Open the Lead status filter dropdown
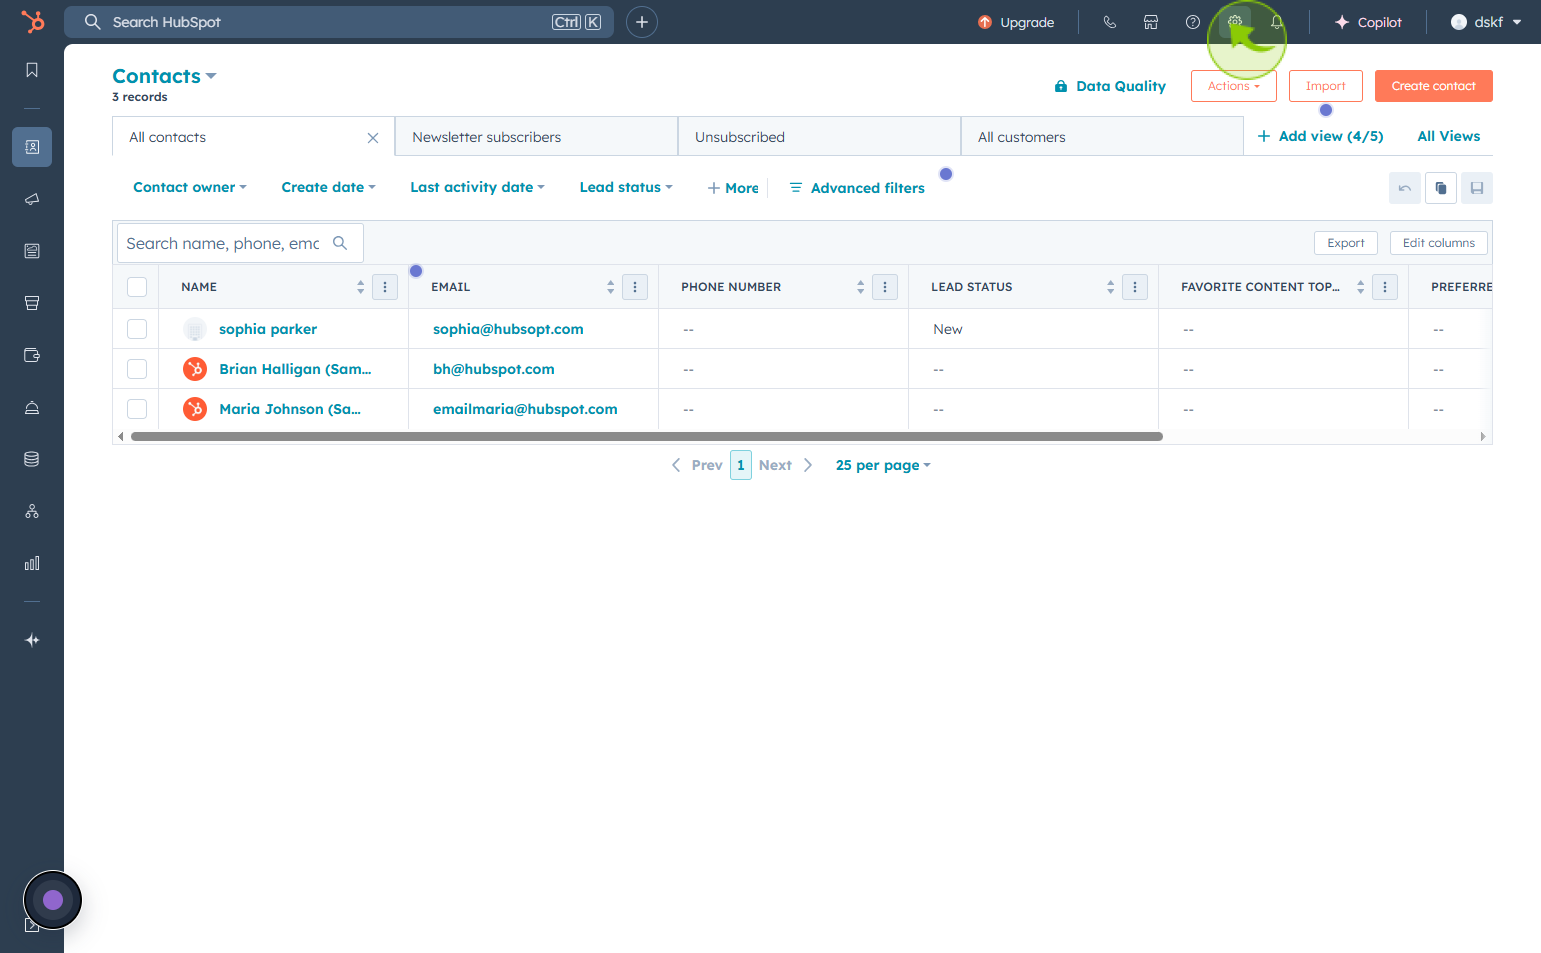The width and height of the screenshot is (1541, 953). [626, 187]
